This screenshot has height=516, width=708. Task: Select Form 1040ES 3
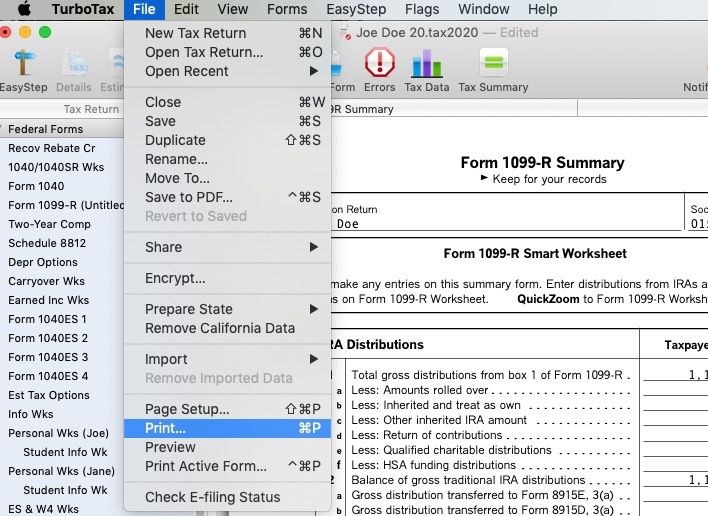48,357
